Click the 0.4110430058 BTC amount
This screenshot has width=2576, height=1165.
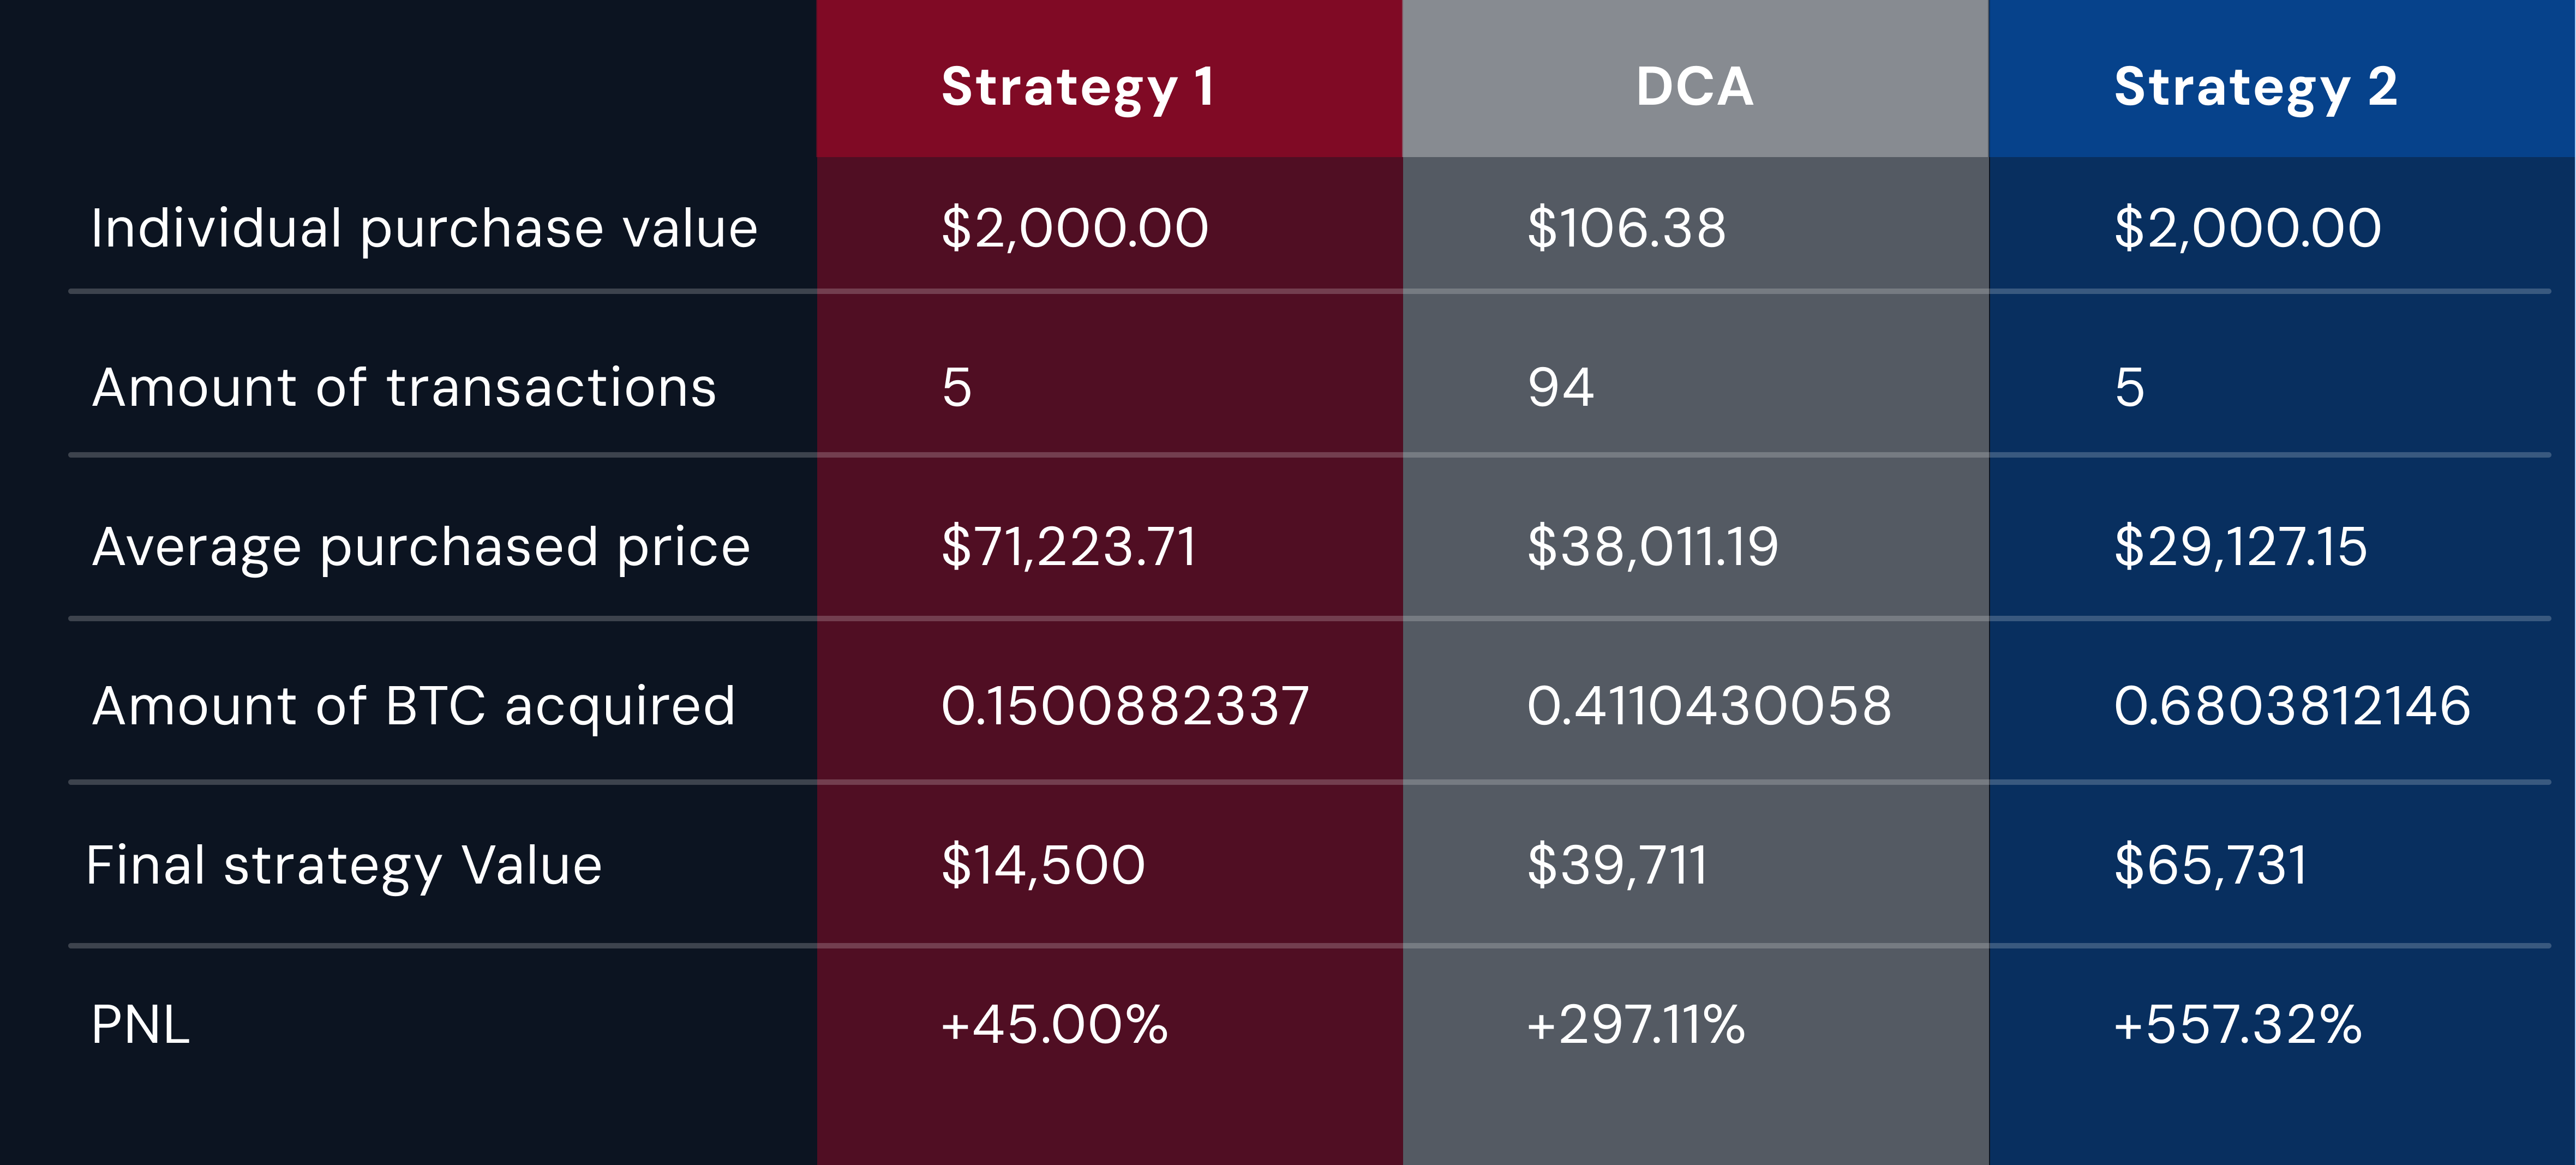click(1709, 706)
